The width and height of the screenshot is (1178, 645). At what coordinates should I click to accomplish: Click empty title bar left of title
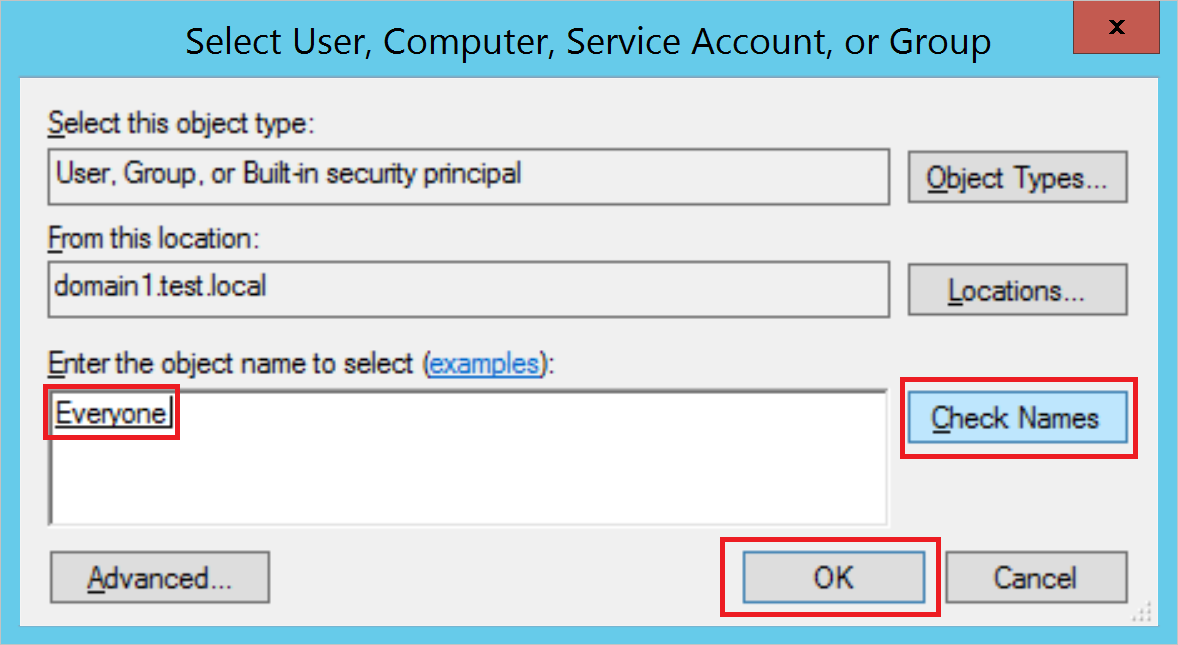[90, 42]
